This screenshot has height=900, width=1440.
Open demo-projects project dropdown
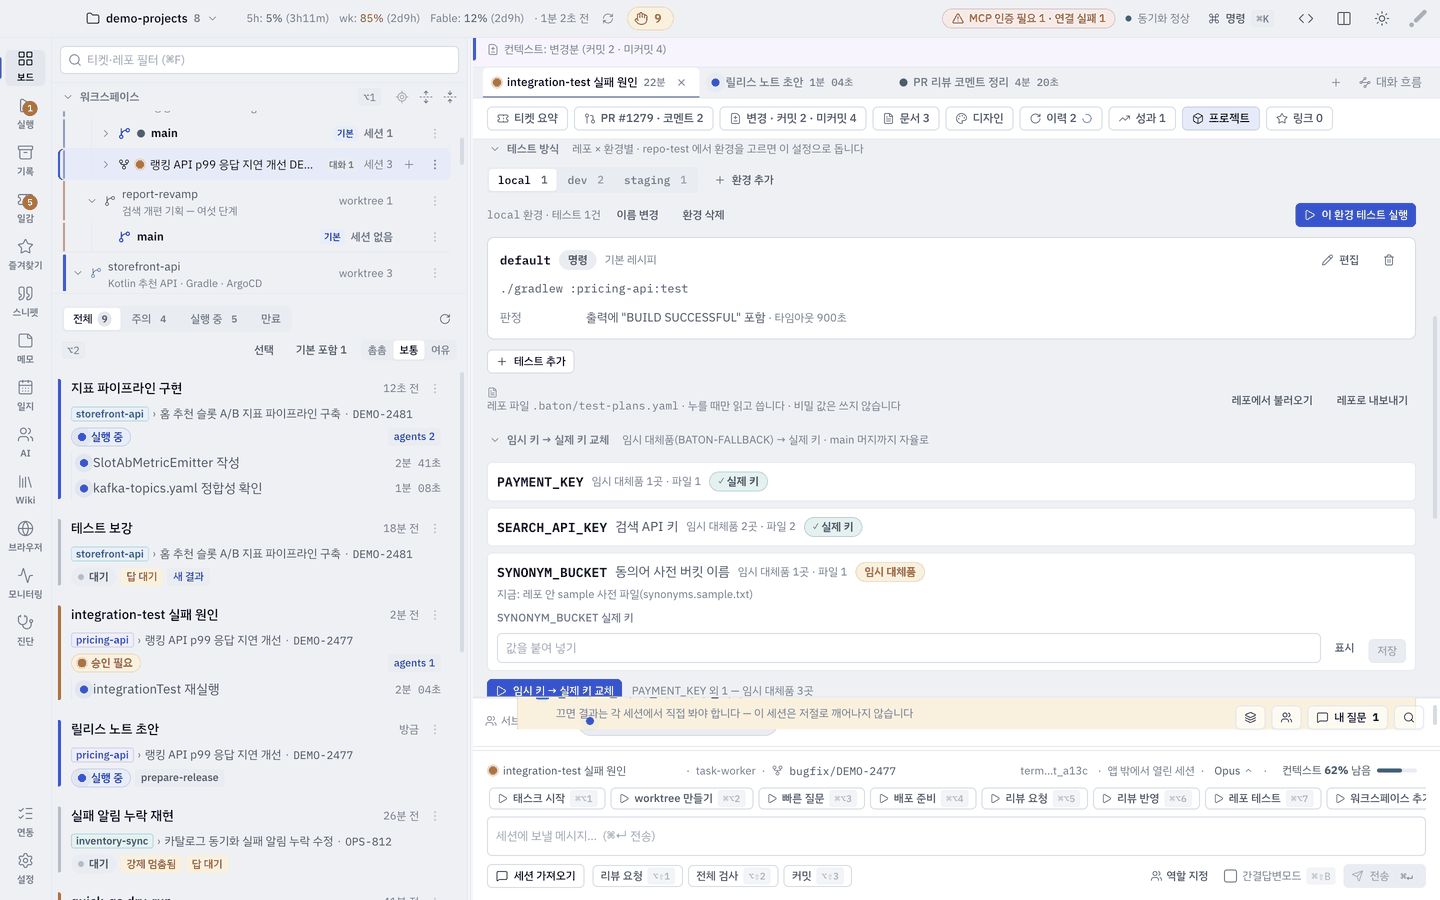click(152, 18)
